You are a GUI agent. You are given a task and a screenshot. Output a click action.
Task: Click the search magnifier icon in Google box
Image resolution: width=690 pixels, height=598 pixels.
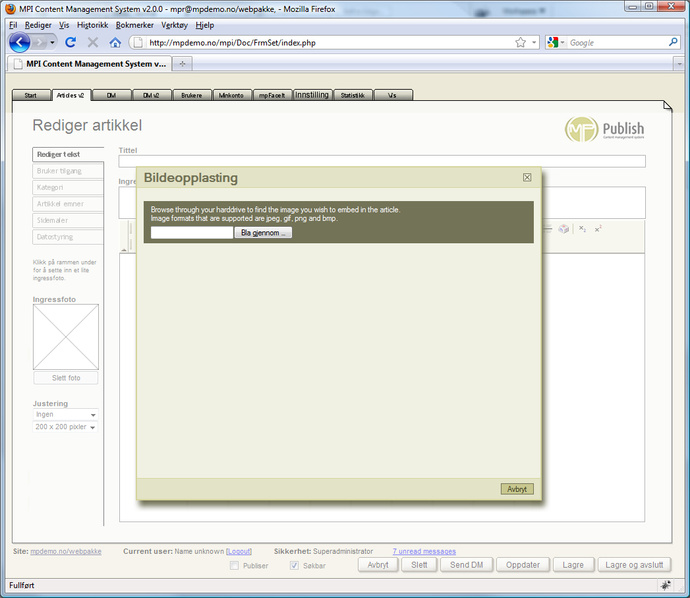point(673,43)
